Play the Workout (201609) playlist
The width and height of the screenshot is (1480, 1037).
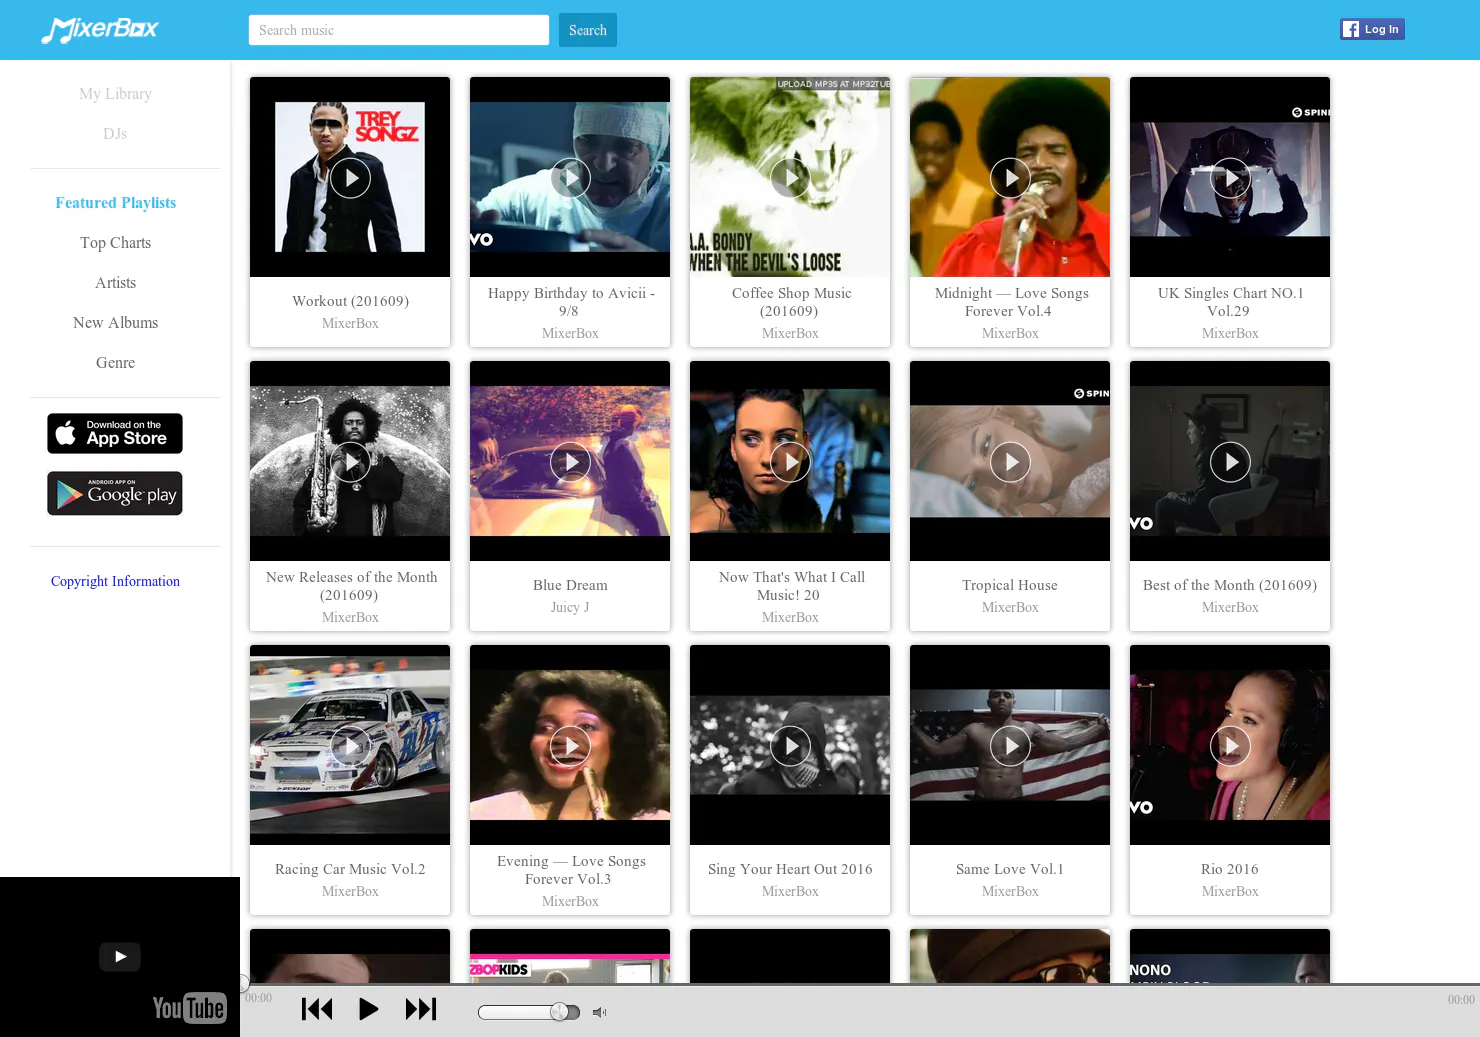pyautogui.click(x=350, y=178)
